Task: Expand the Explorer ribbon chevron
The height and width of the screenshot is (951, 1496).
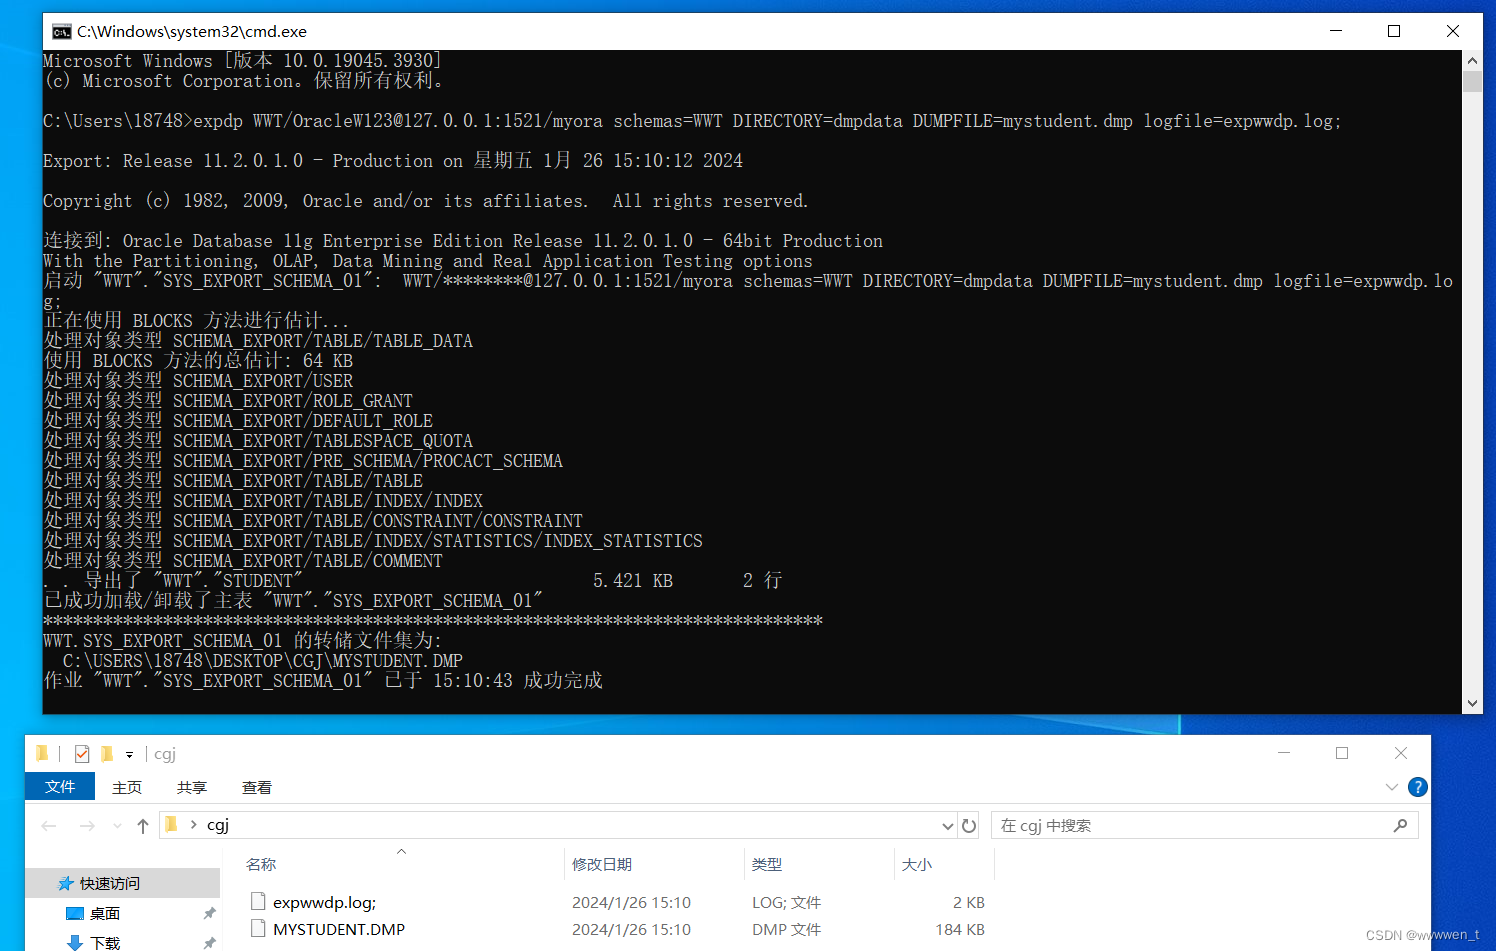Action: coord(1391,787)
